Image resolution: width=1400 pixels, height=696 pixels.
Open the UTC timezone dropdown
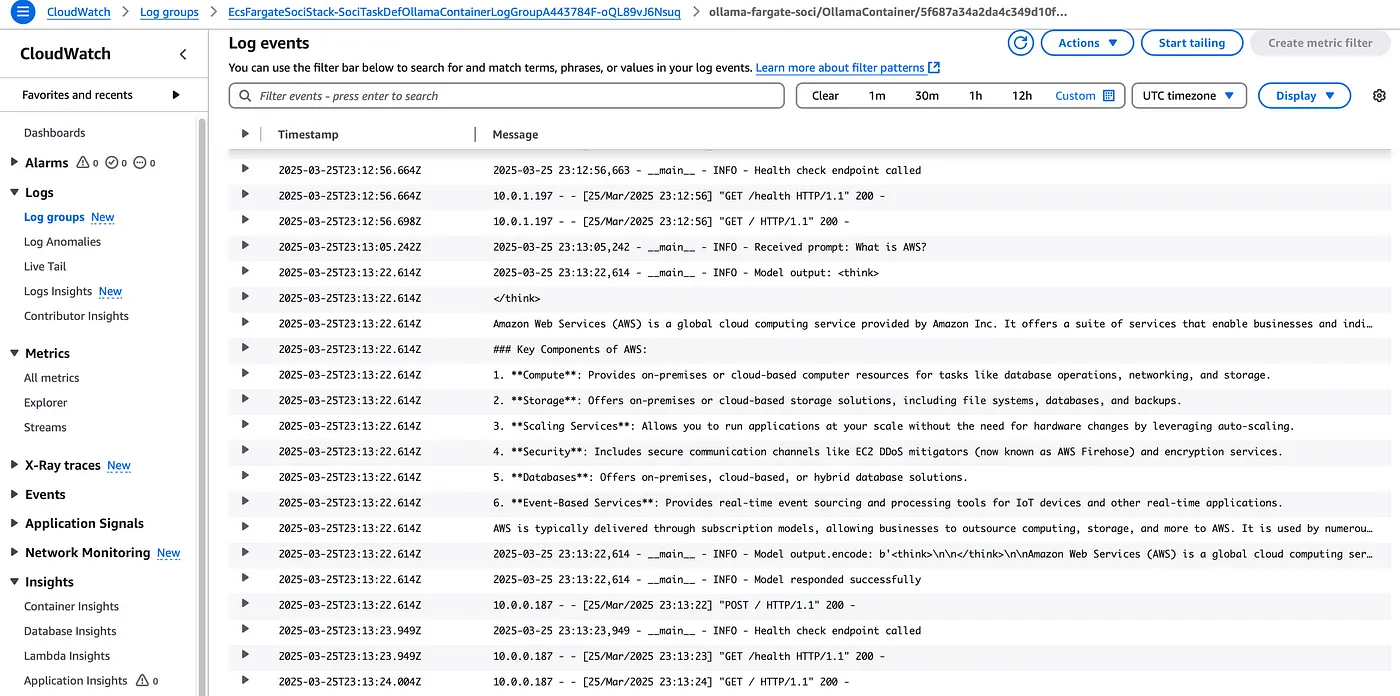tap(1189, 96)
